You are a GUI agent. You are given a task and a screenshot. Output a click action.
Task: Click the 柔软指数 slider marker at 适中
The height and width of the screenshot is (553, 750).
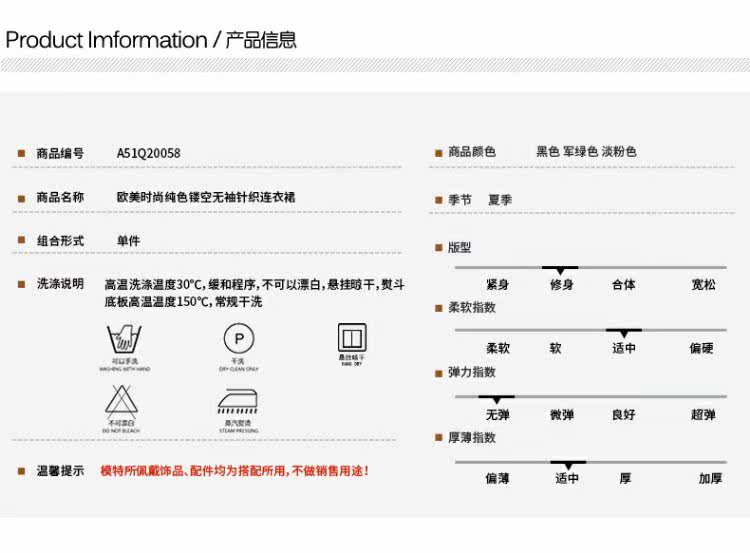pyautogui.click(x=624, y=332)
